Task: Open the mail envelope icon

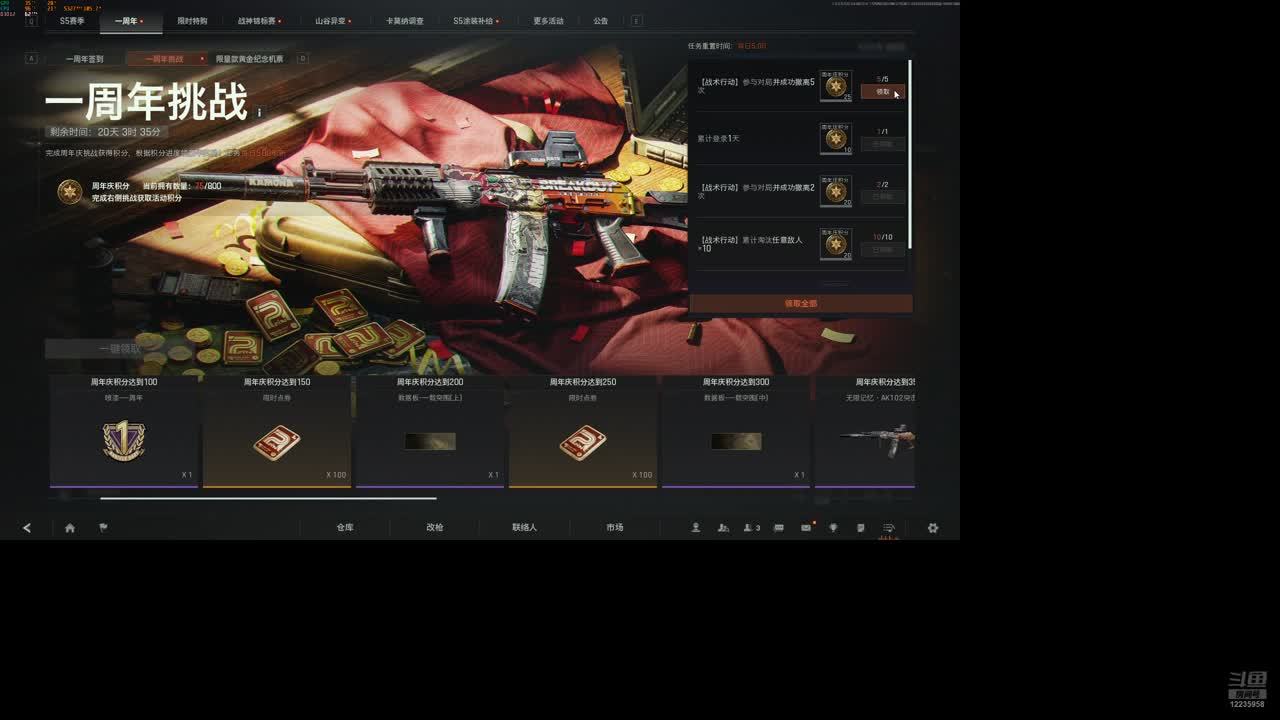Action: click(x=806, y=528)
